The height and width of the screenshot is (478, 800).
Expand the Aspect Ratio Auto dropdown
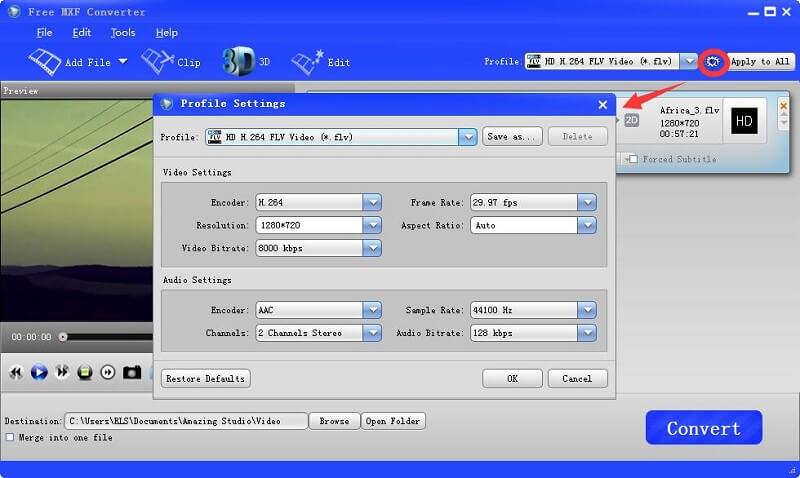[587, 225]
